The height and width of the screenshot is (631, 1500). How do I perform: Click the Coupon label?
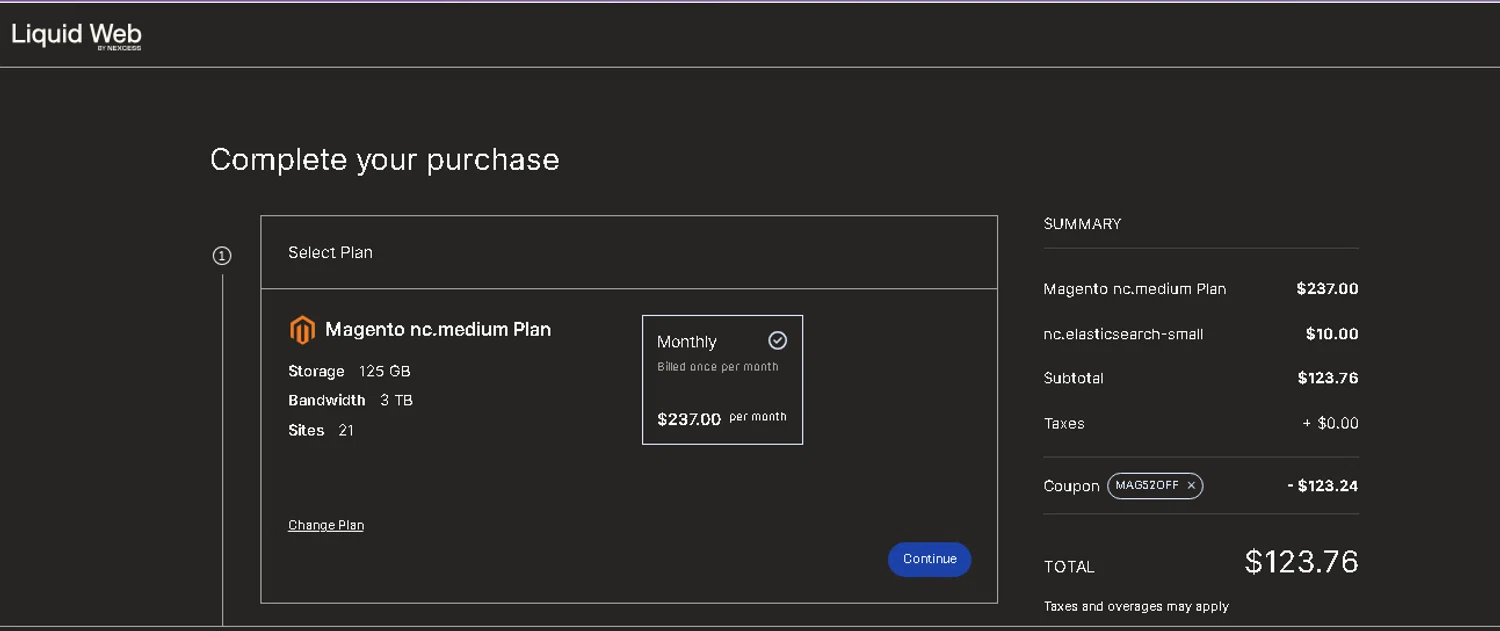coord(1071,486)
